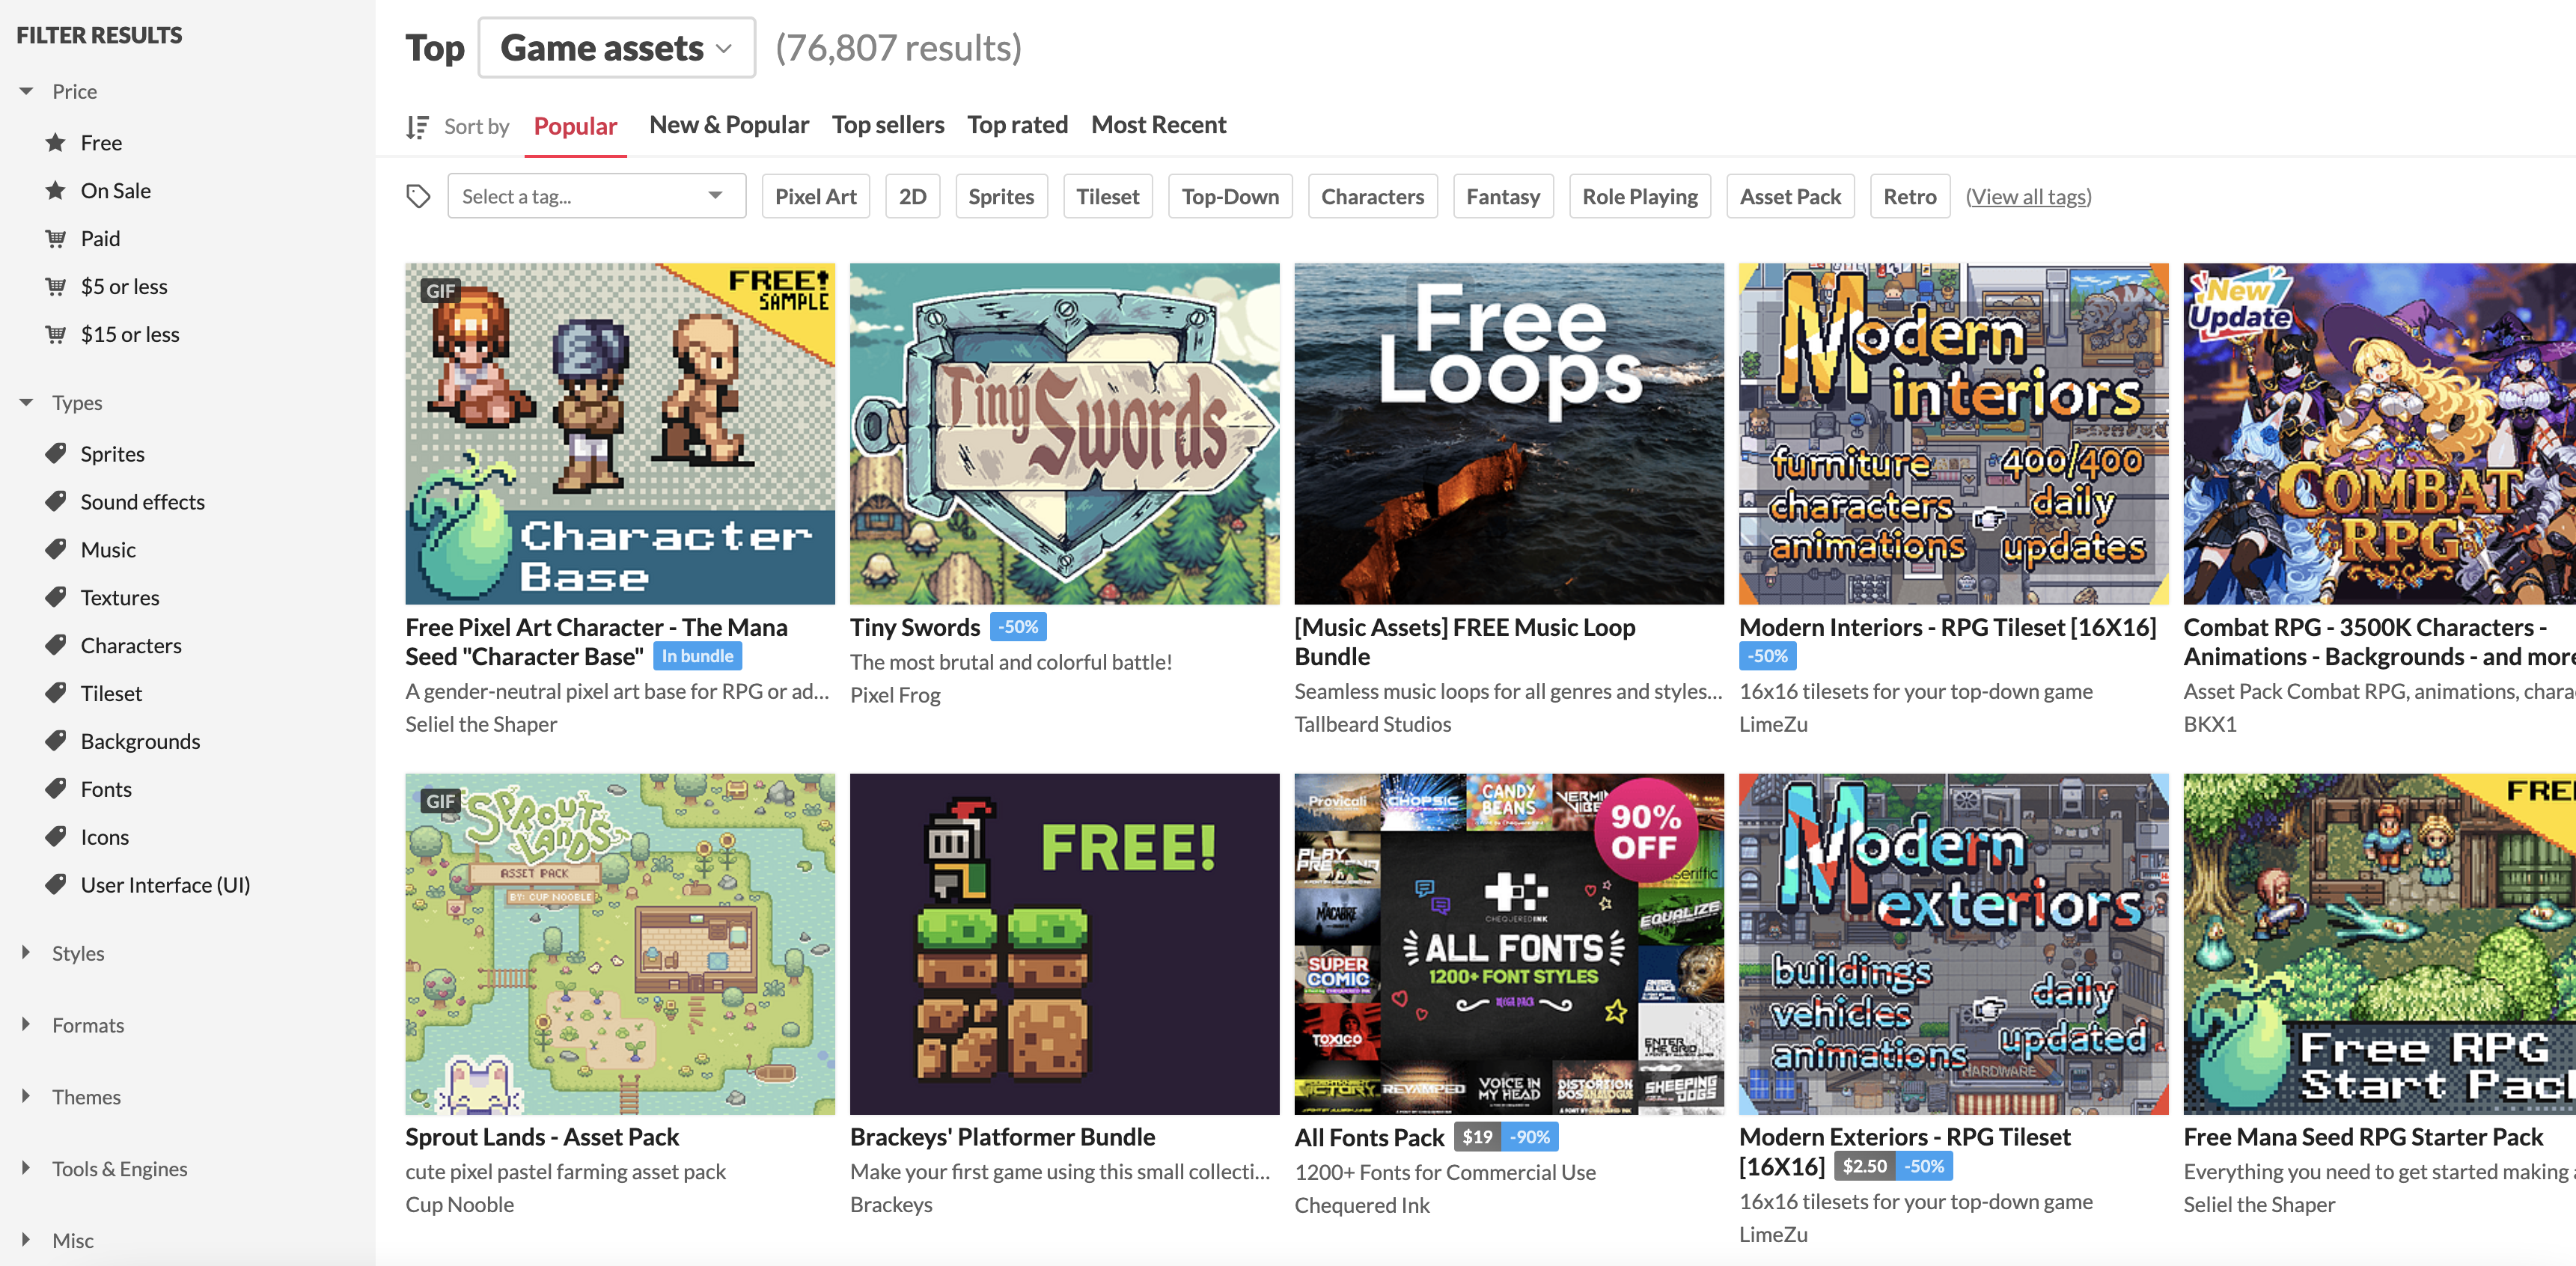
Task: Sort by Top rated
Action: pyautogui.click(x=1017, y=125)
